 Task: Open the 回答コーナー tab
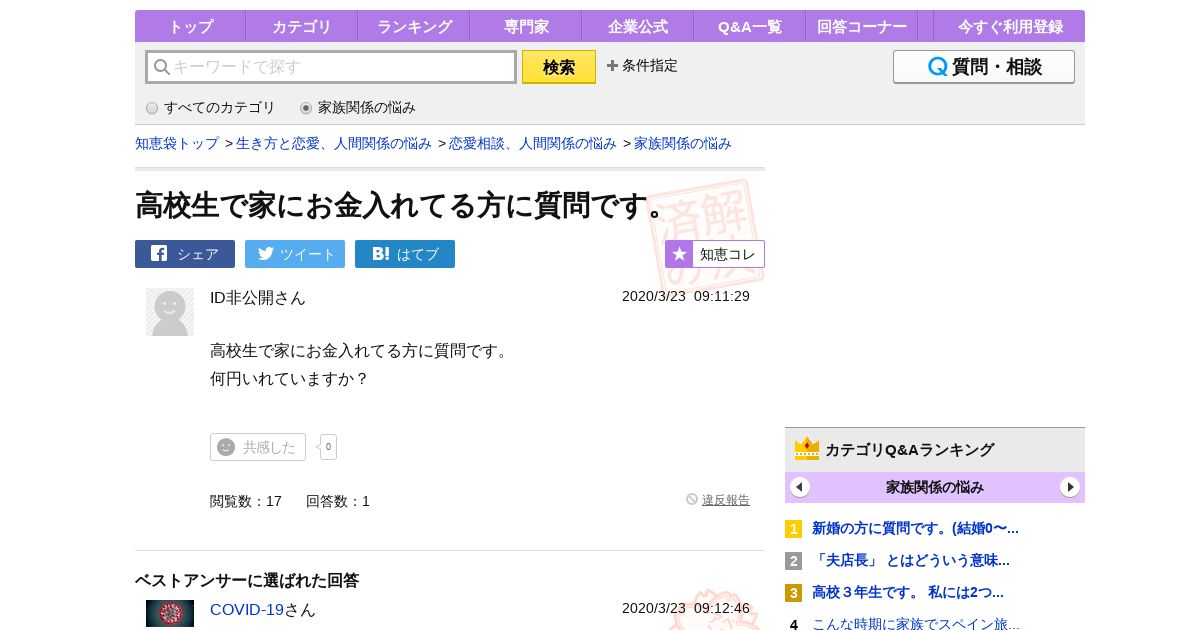862,27
